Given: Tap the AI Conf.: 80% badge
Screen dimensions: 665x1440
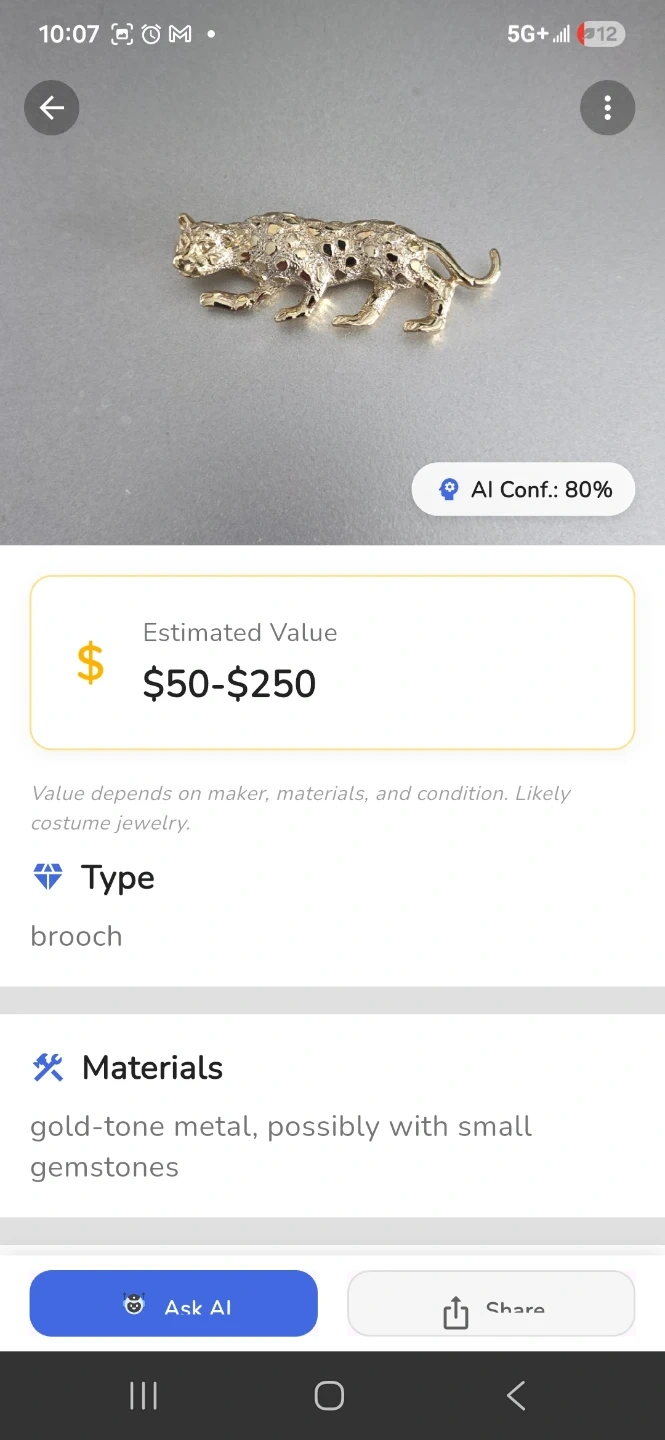Looking at the screenshot, I should (523, 490).
